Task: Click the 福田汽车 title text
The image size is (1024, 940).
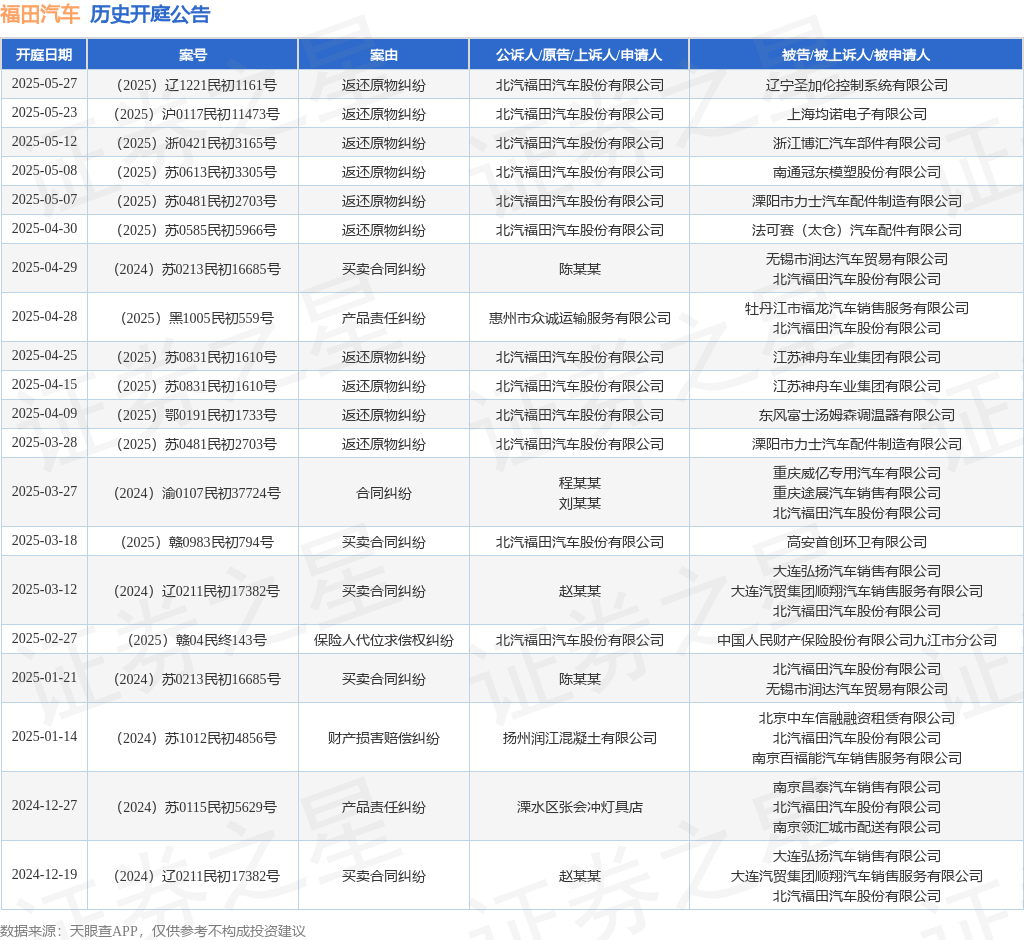Action: pos(40,14)
